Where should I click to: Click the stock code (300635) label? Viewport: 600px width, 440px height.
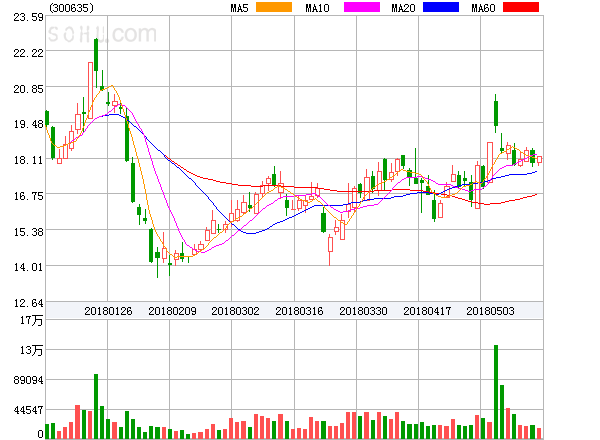point(72,8)
